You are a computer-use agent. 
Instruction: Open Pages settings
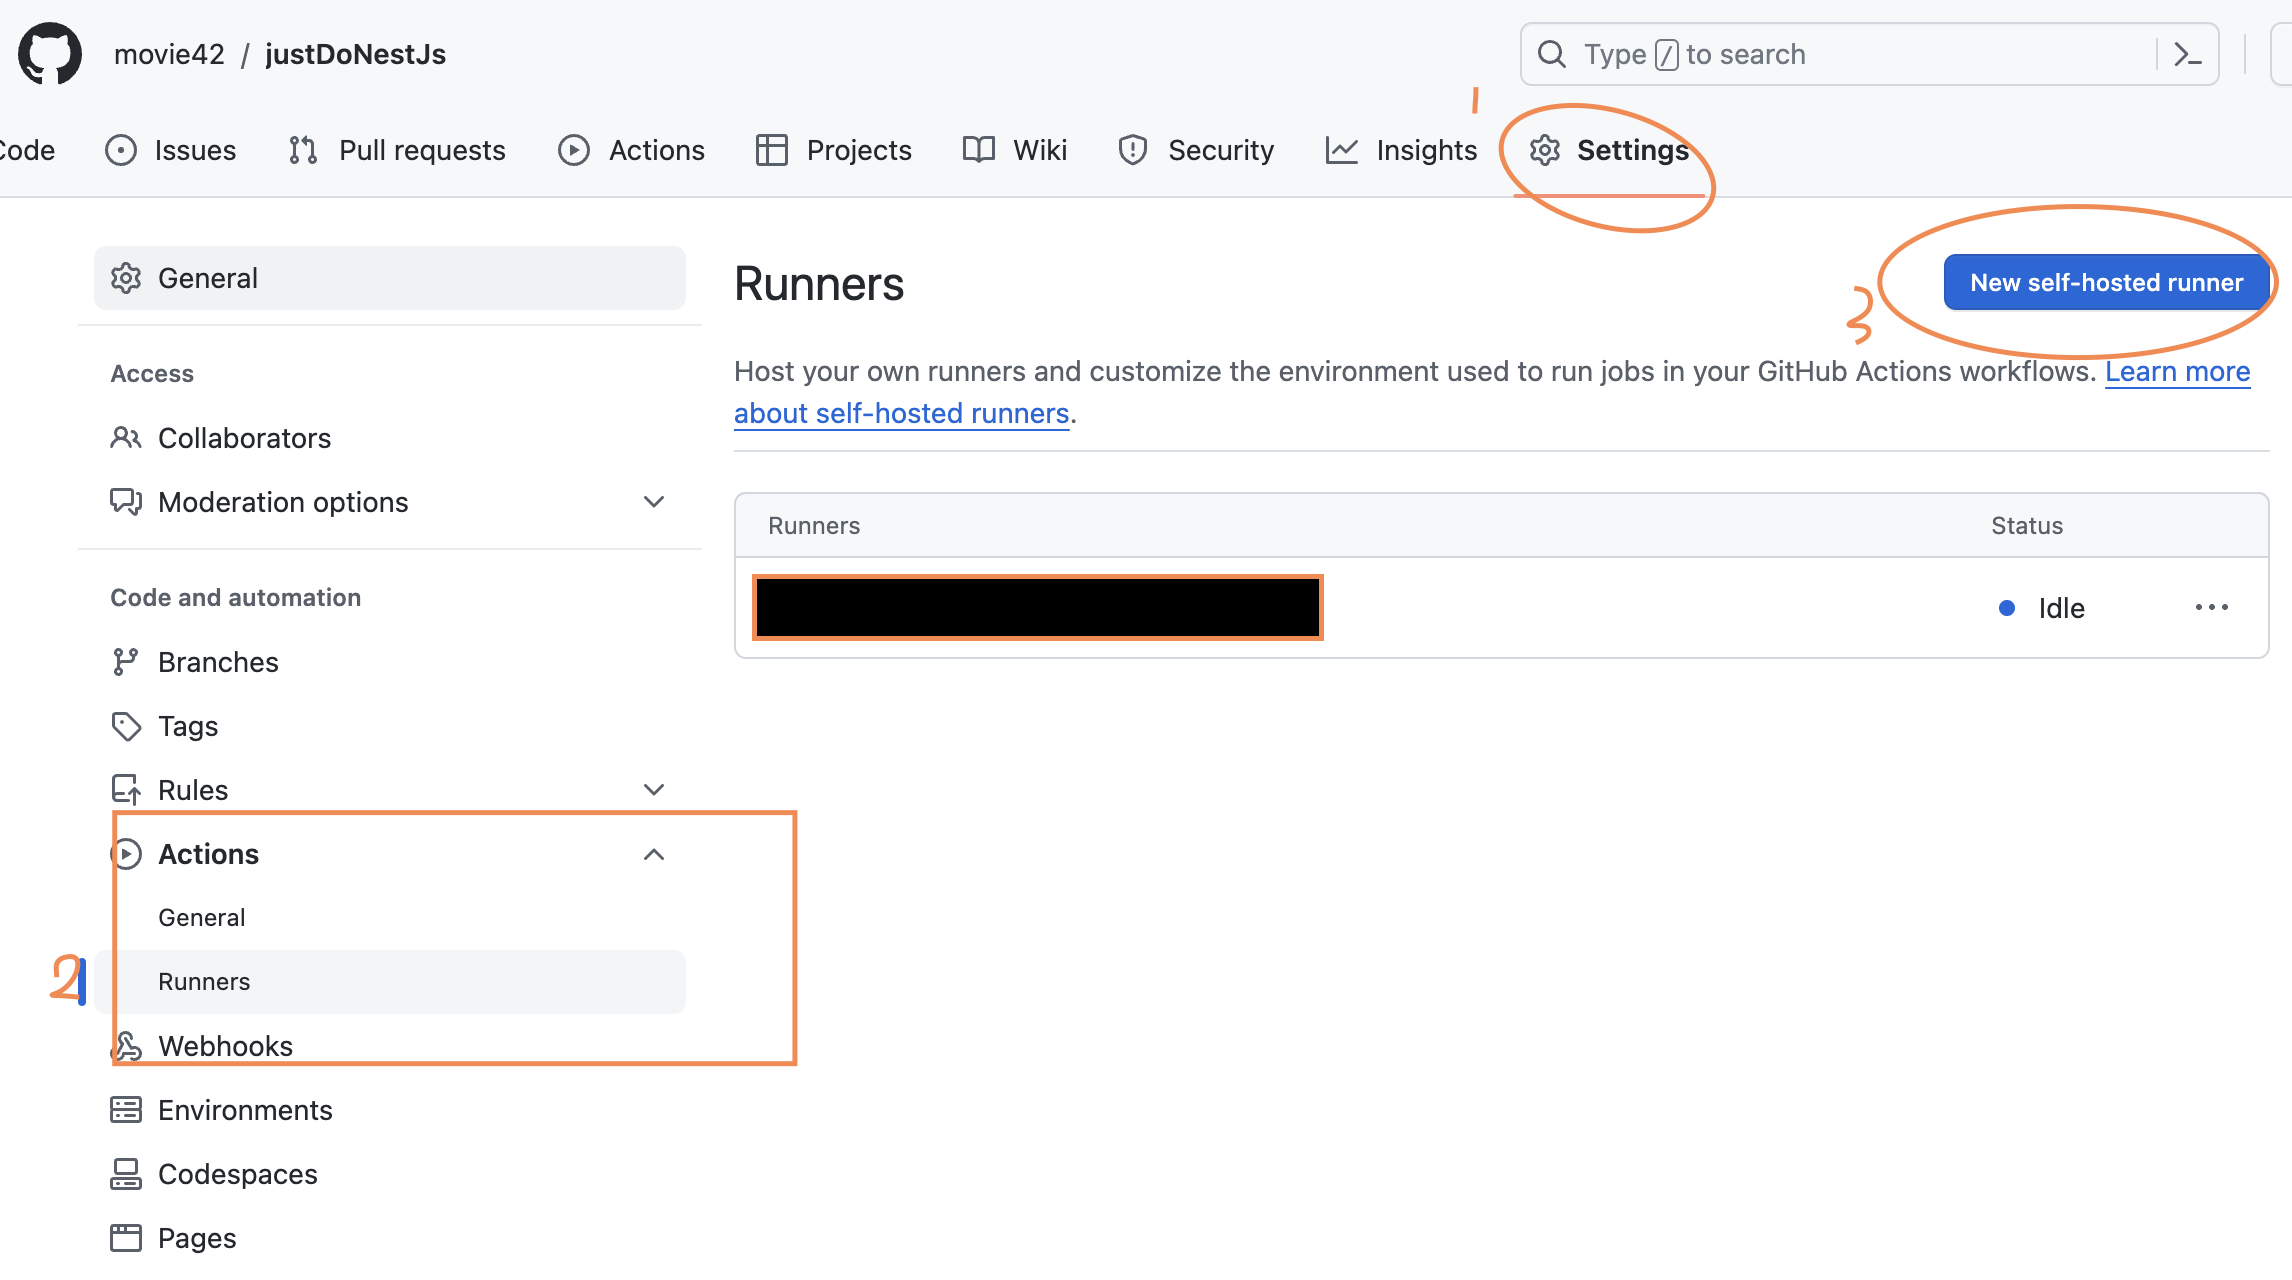click(x=390, y=1238)
